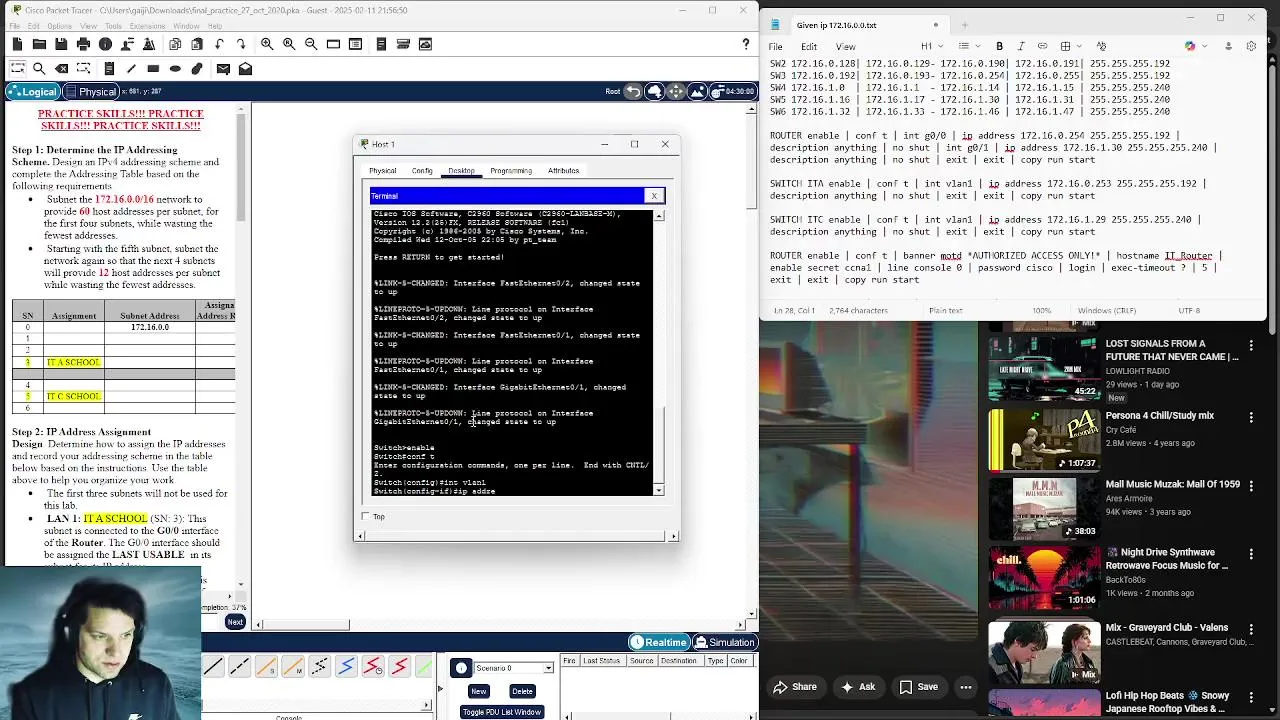Open the Physical tab in Host 1
Viewport: 1280px width, 720px height.
click(382, 171)
